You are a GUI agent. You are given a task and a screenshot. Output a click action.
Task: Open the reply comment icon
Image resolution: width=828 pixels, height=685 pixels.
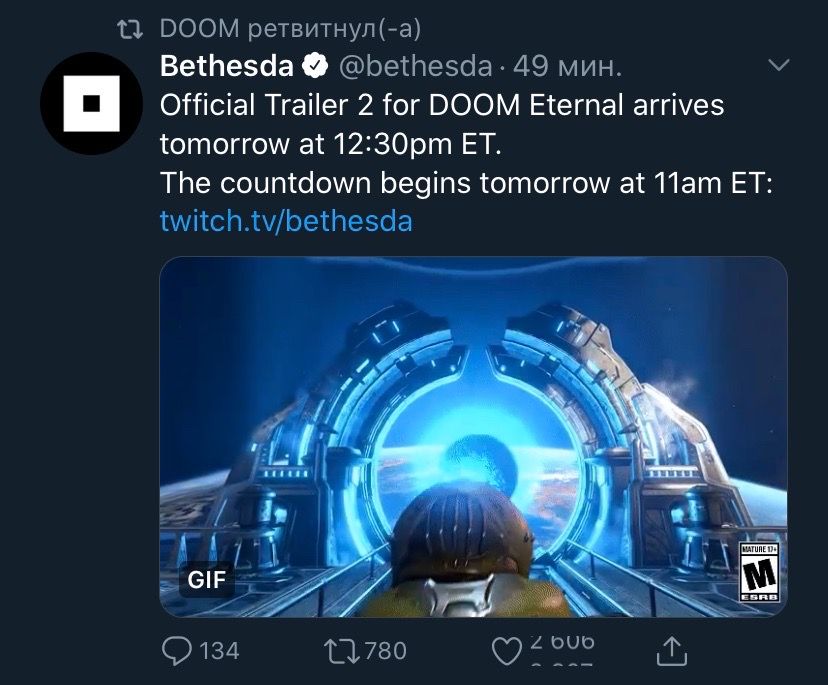point(176,651)
